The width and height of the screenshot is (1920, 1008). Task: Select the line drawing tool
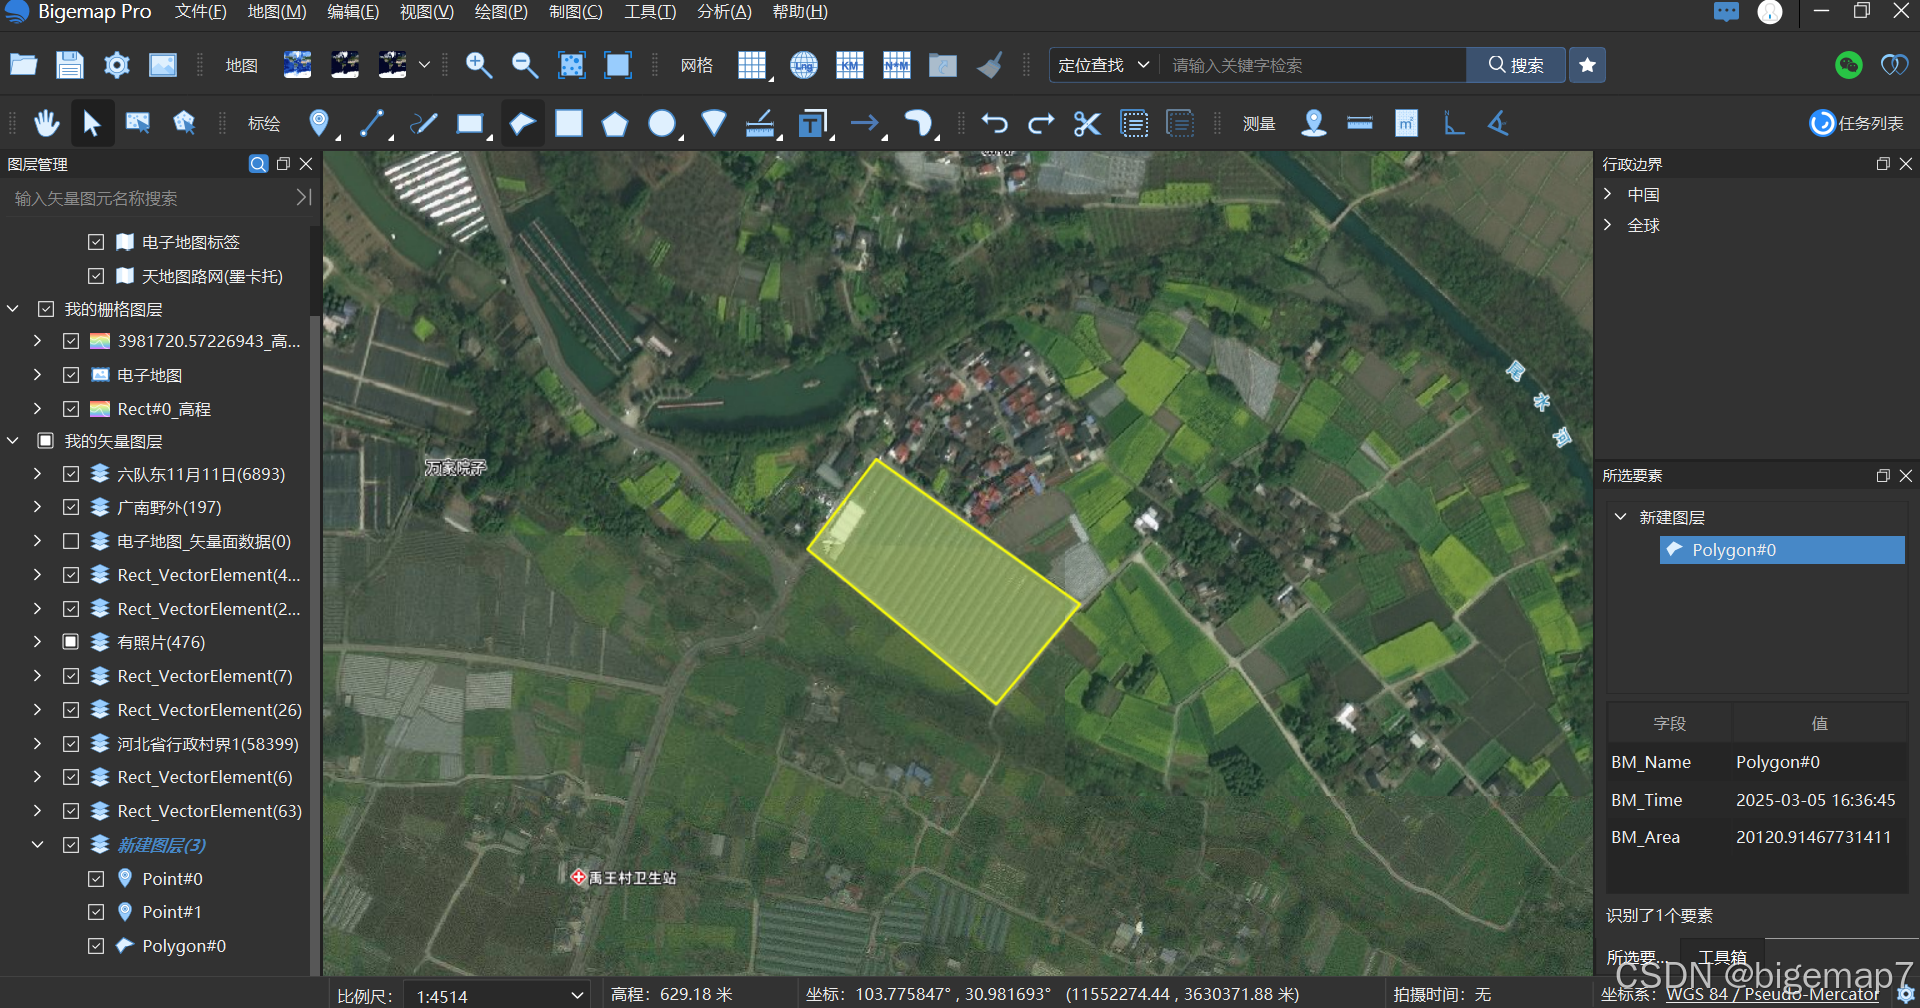(x=372, y=123)
